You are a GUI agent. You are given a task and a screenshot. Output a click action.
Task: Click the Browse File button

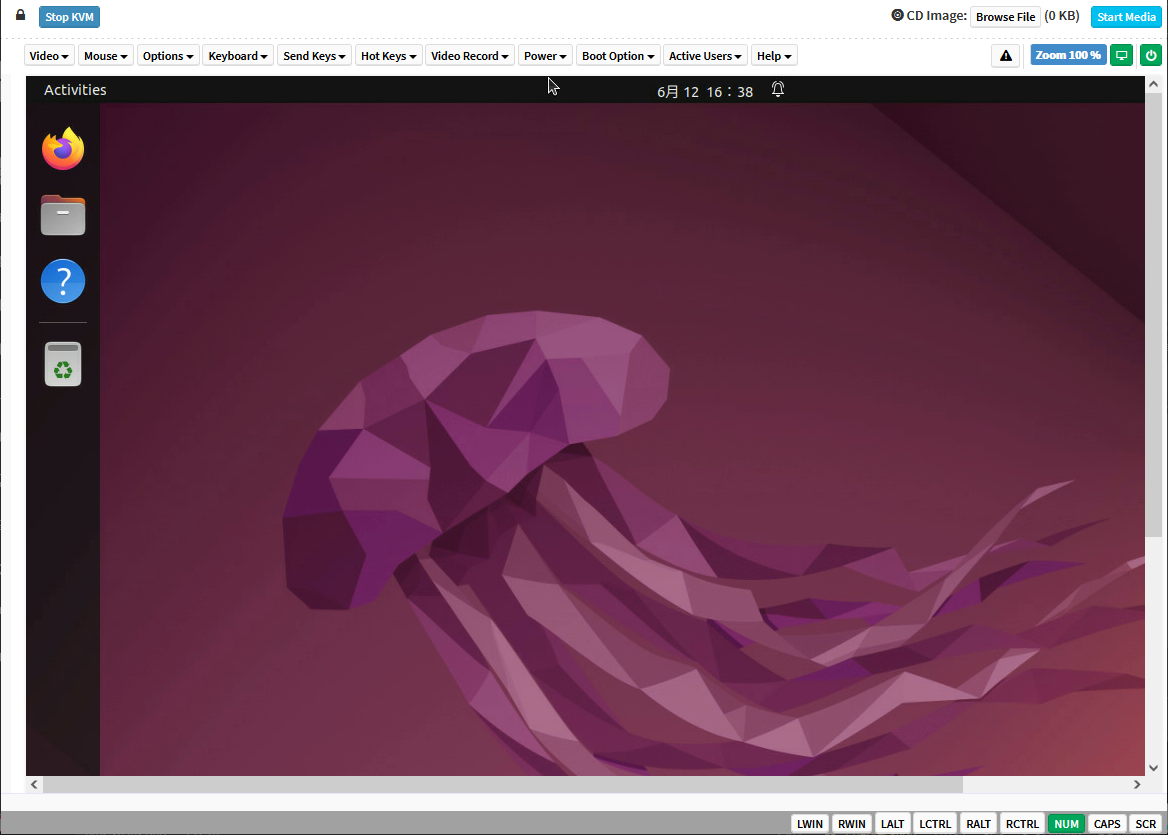(x=1005, y=16)
